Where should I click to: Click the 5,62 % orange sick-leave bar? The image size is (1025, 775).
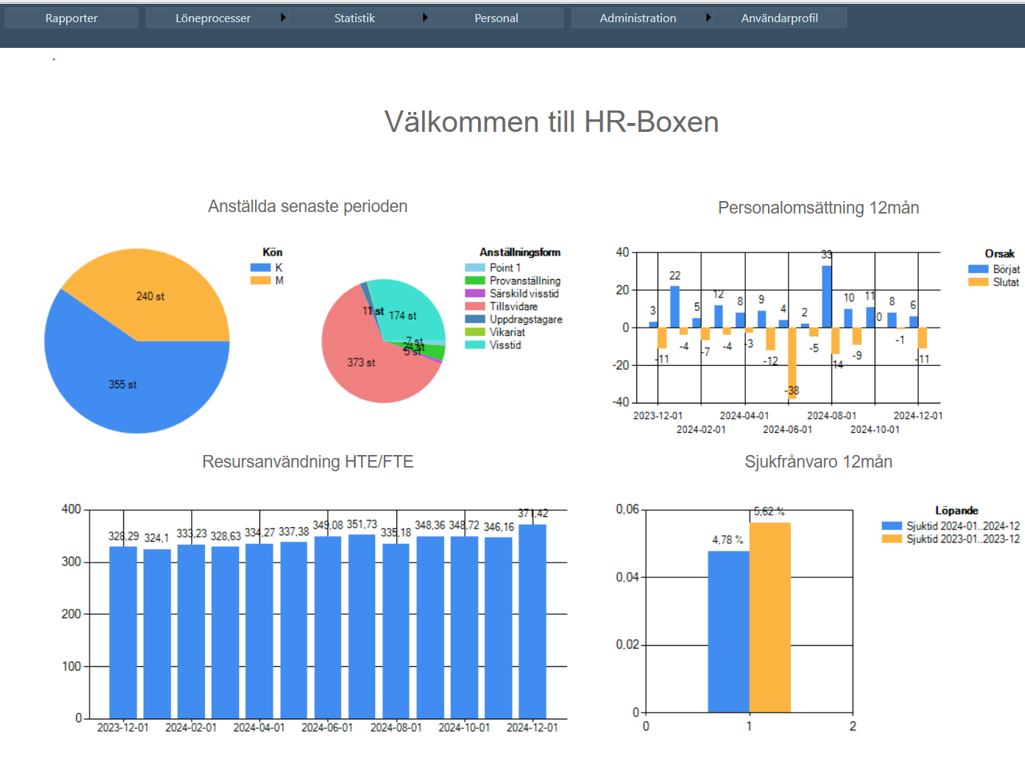(770, 618)
